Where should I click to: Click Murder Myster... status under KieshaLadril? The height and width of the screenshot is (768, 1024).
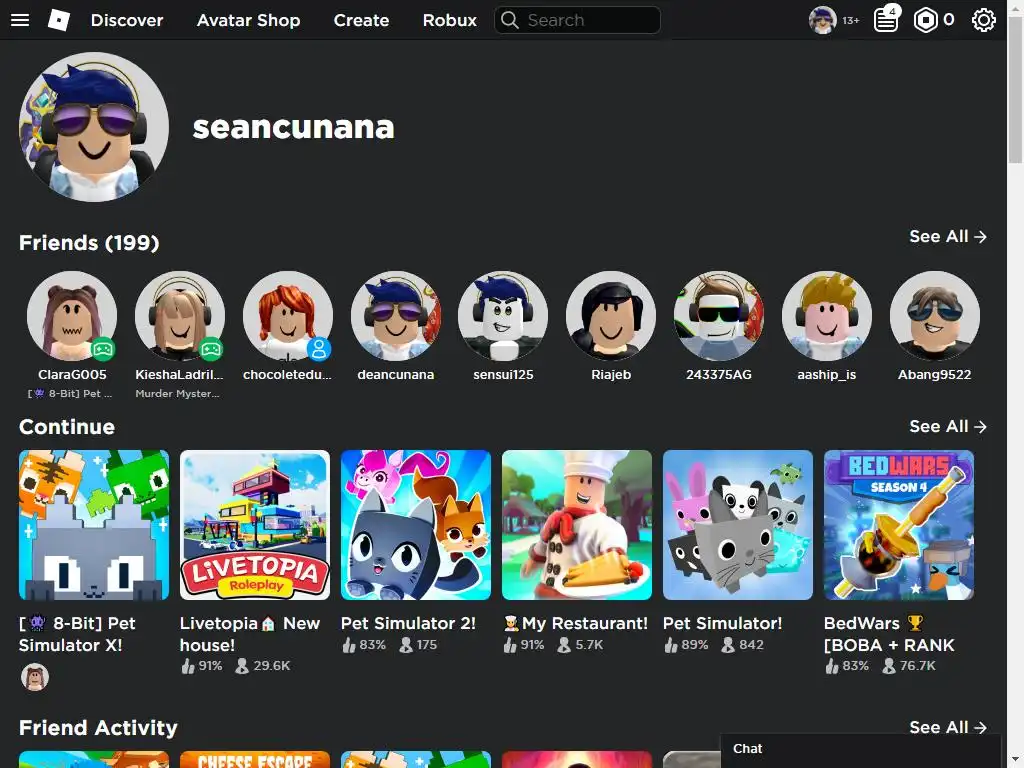point(177,394)
